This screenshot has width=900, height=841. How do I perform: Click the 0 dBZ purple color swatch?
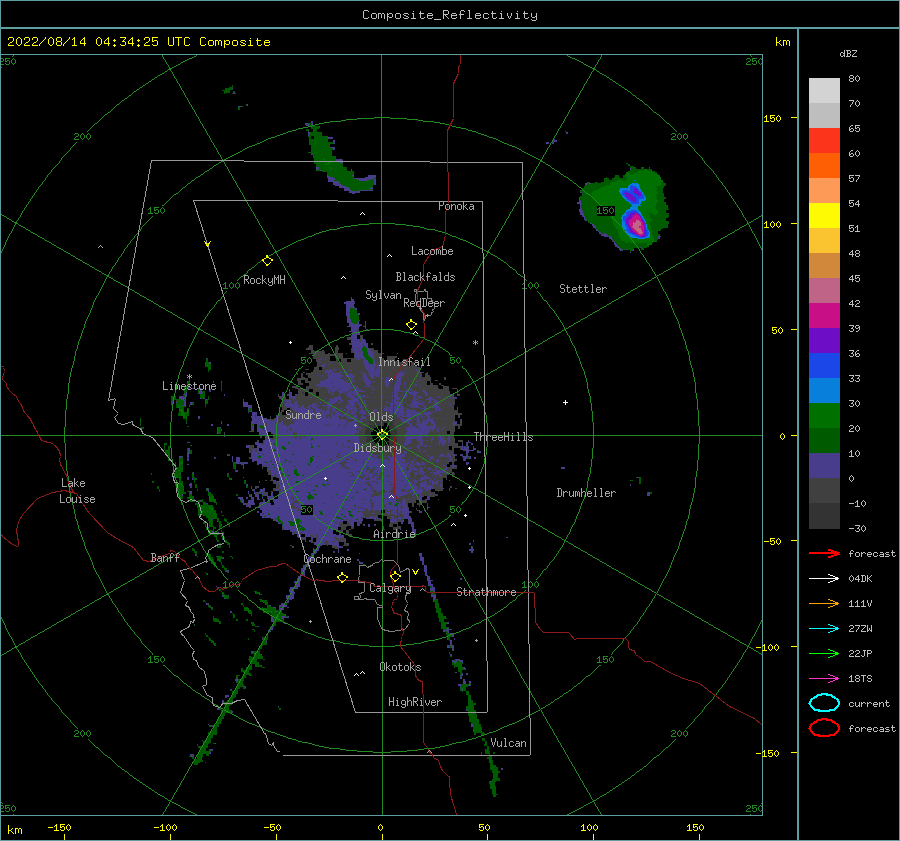(824, 466)
